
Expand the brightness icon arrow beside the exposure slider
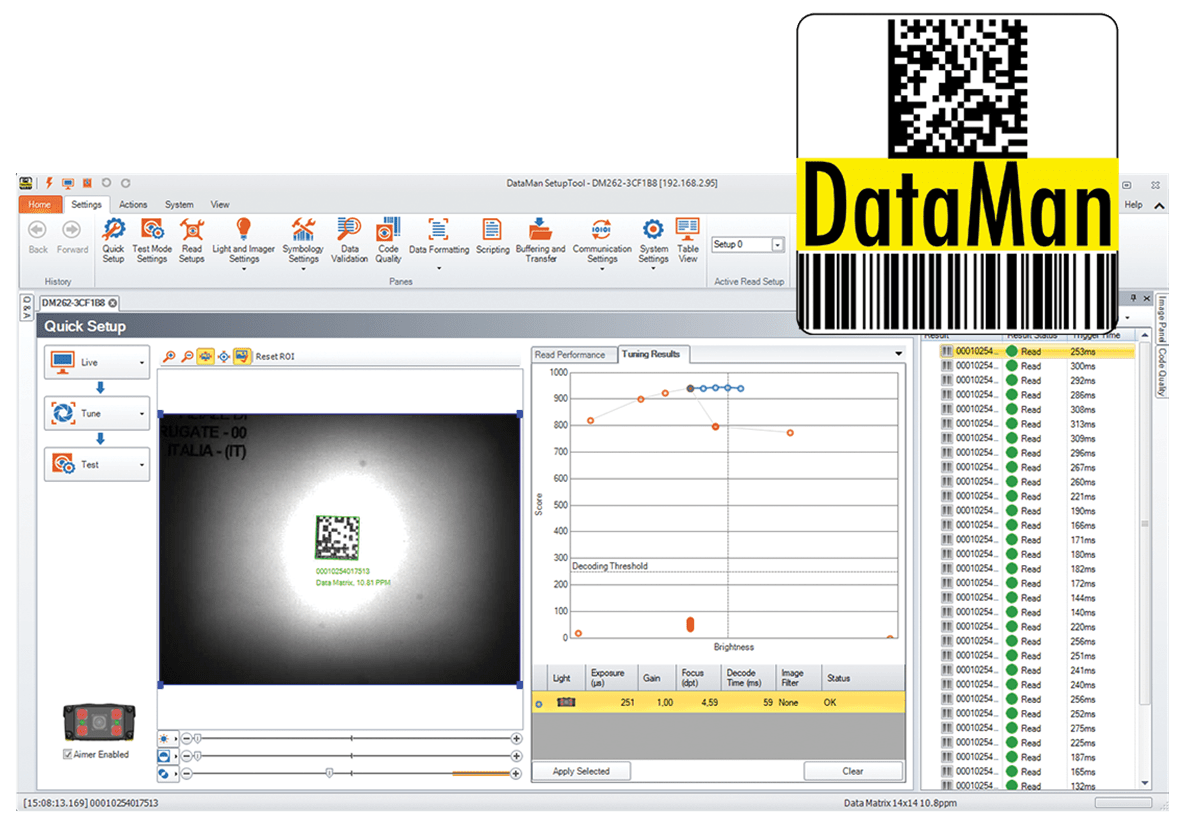(x=175, y=739)
